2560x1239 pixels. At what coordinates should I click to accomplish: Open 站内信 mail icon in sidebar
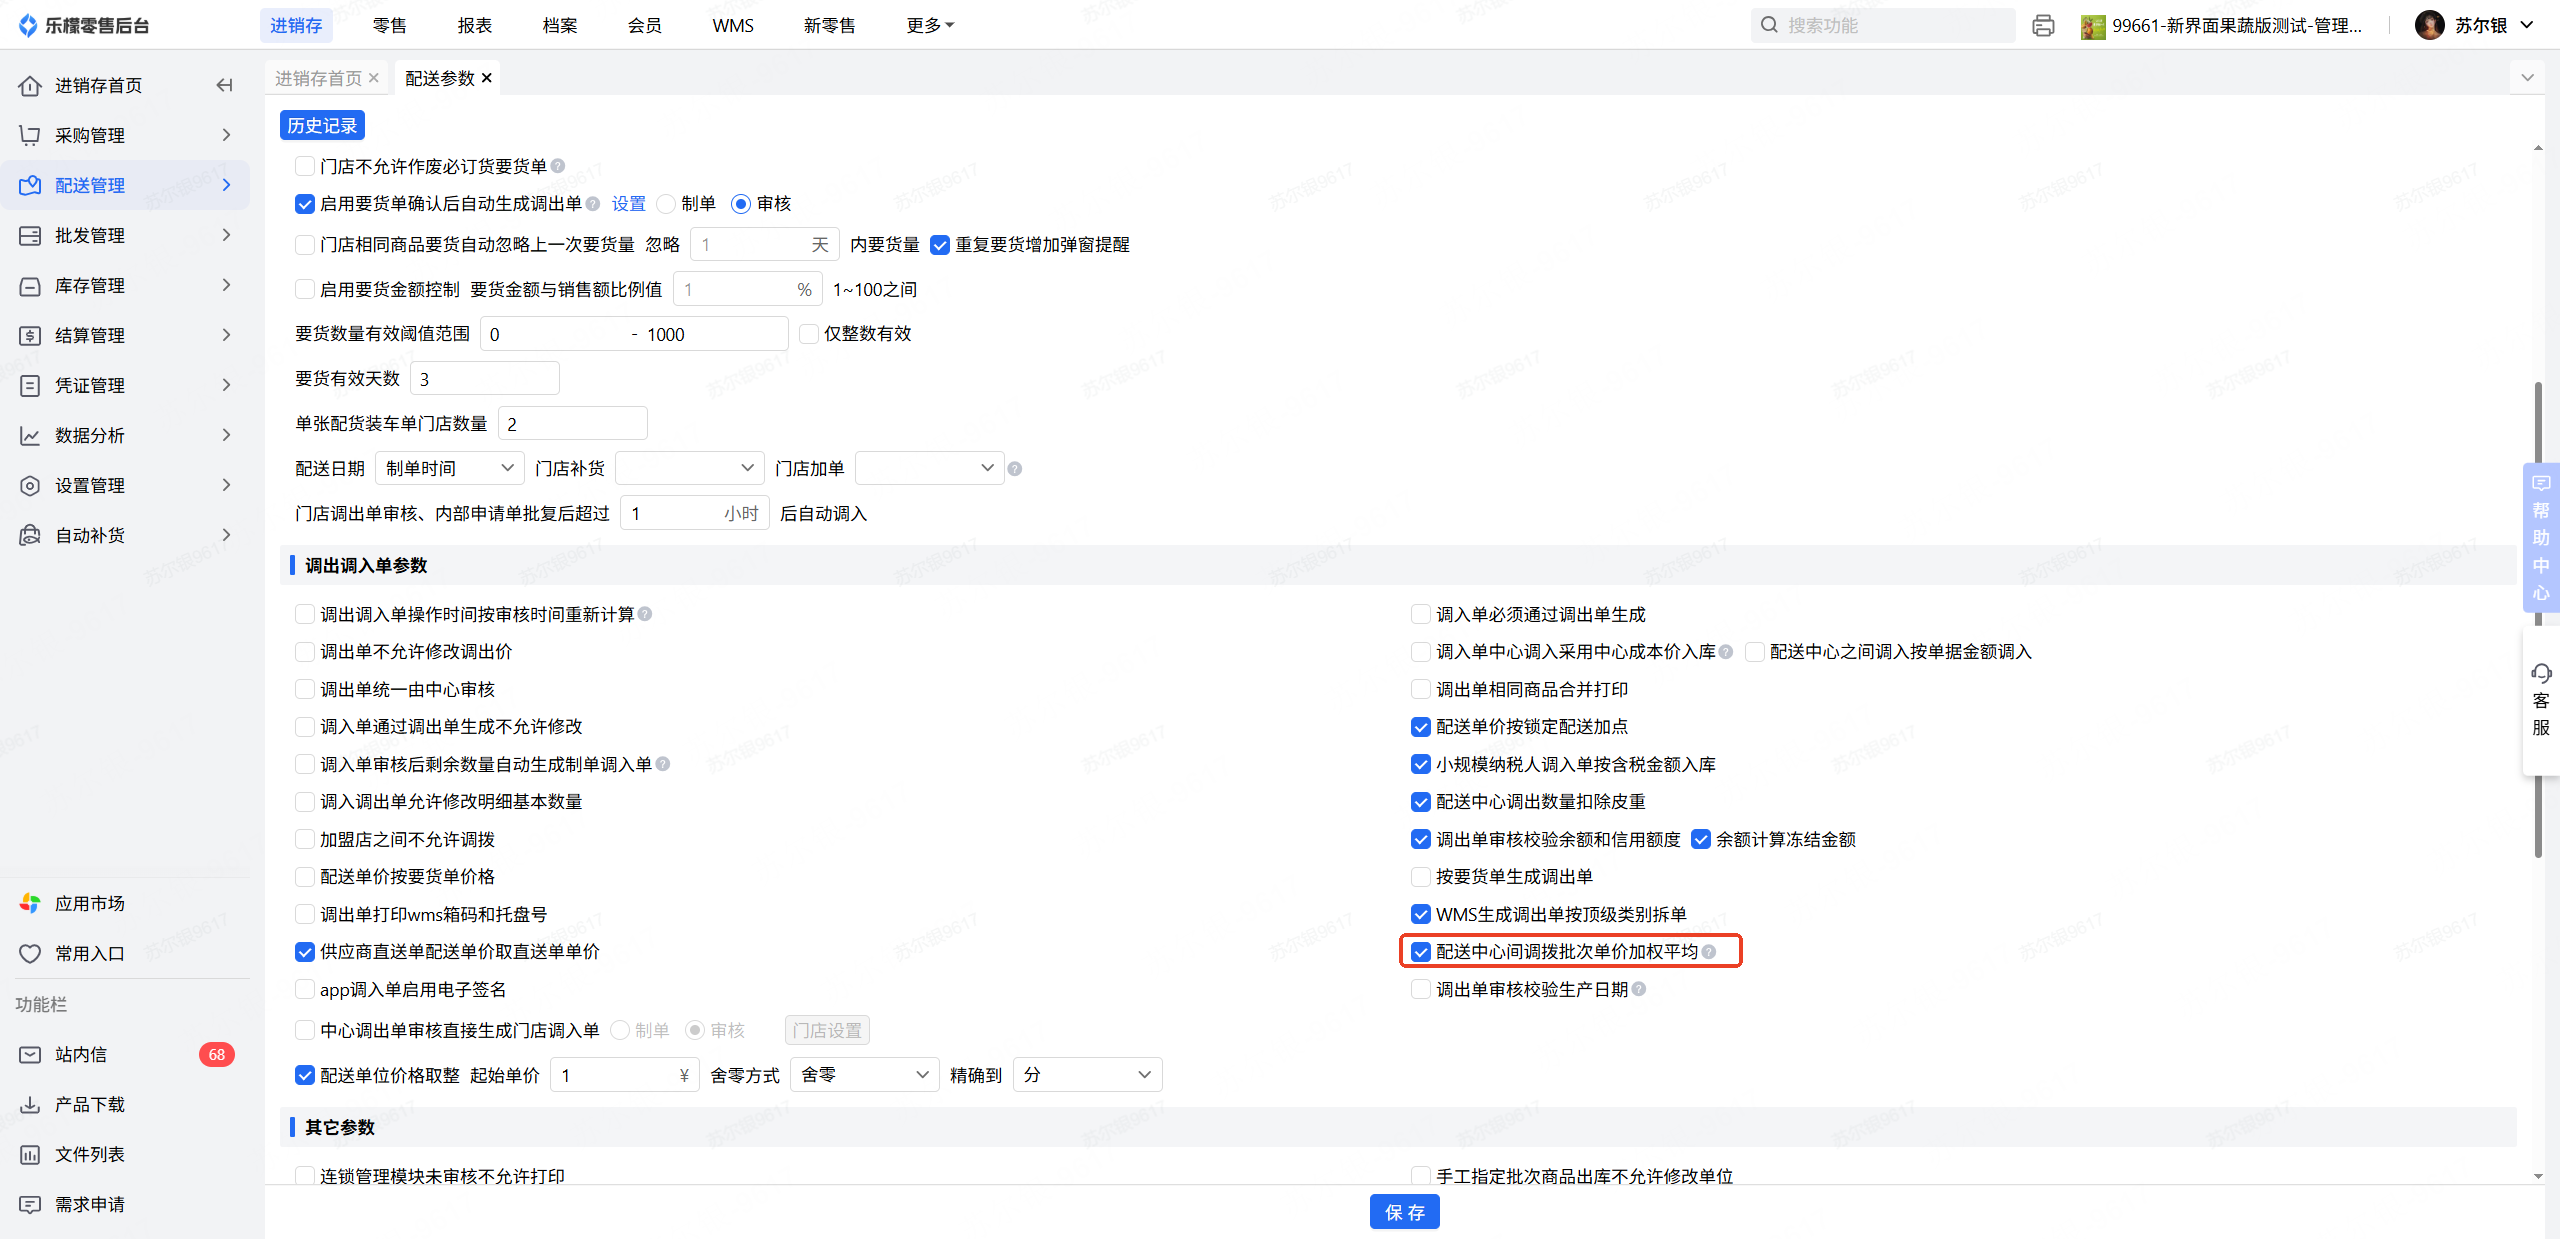tap(30, 1054)
